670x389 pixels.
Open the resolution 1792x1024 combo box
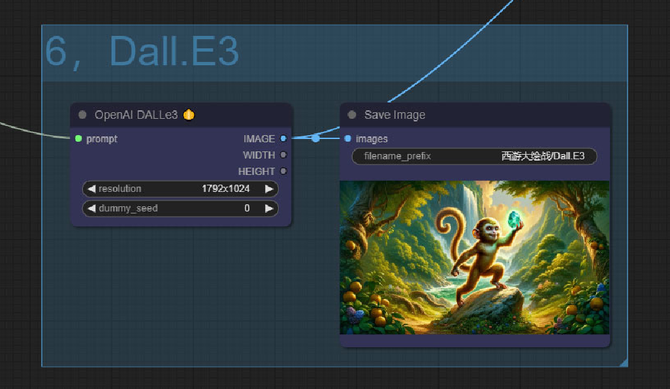click(x=180, y=189)
